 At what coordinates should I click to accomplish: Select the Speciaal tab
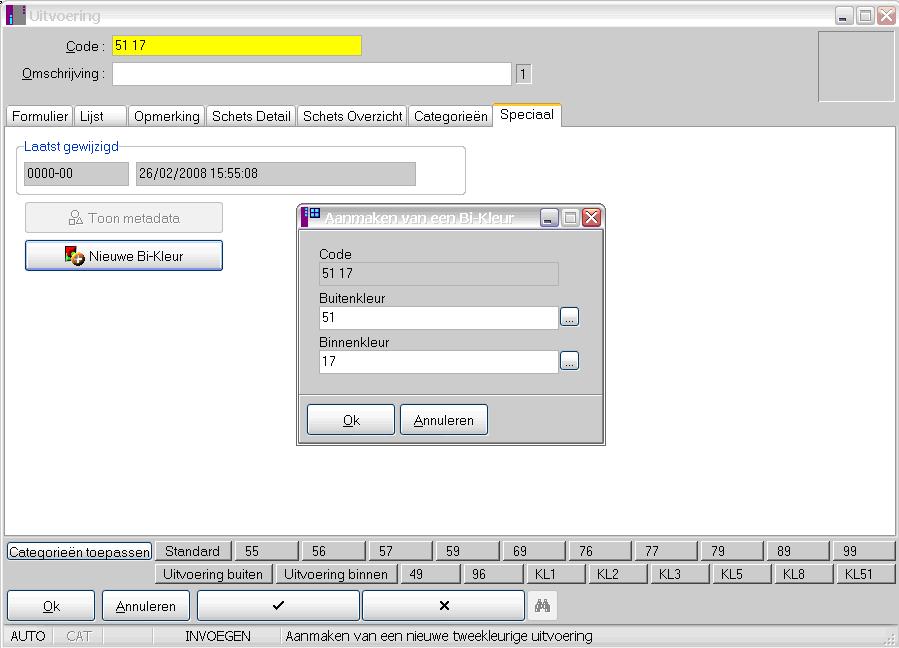tap(527, 115)
